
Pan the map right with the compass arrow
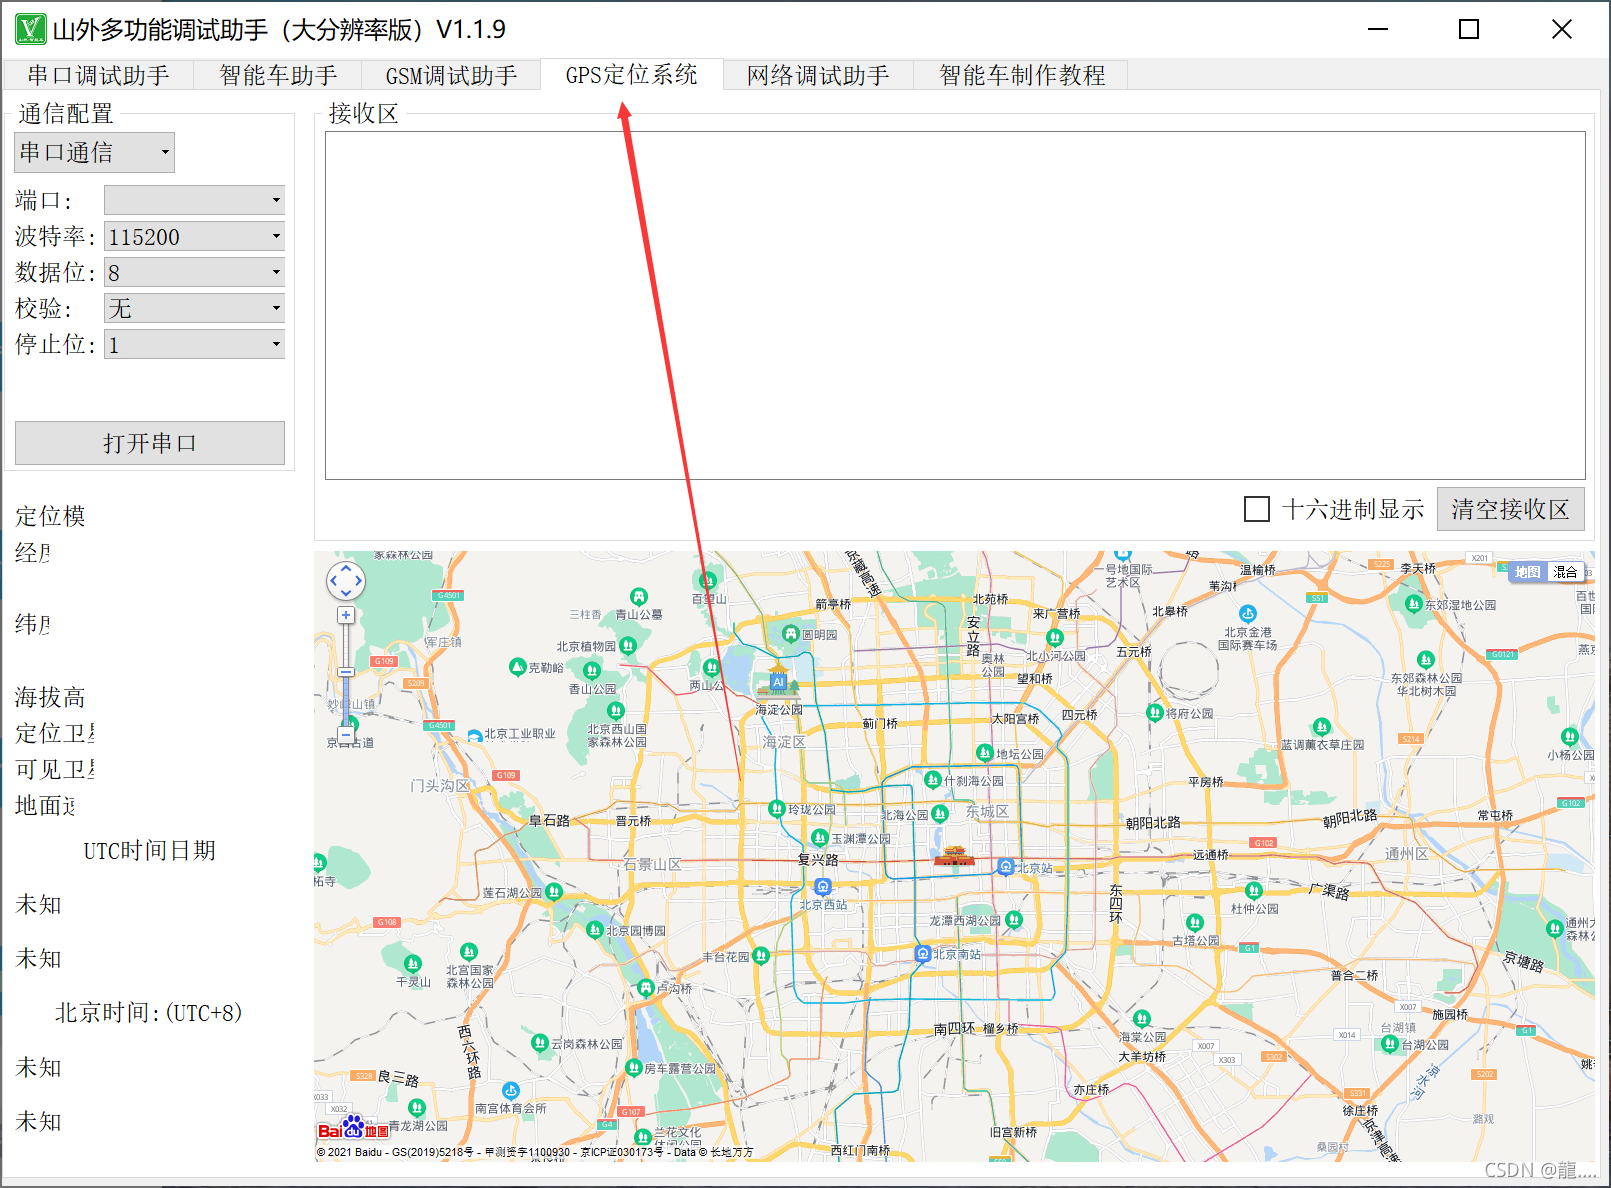pos(359,581)
